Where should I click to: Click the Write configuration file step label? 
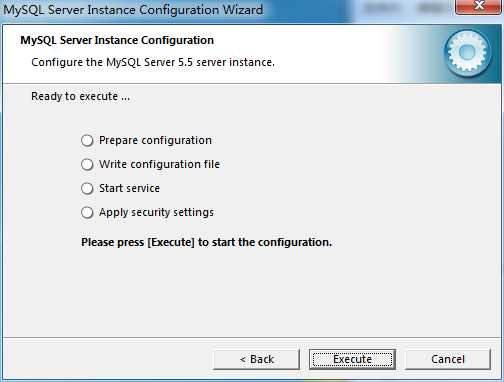tap(159, 164)
